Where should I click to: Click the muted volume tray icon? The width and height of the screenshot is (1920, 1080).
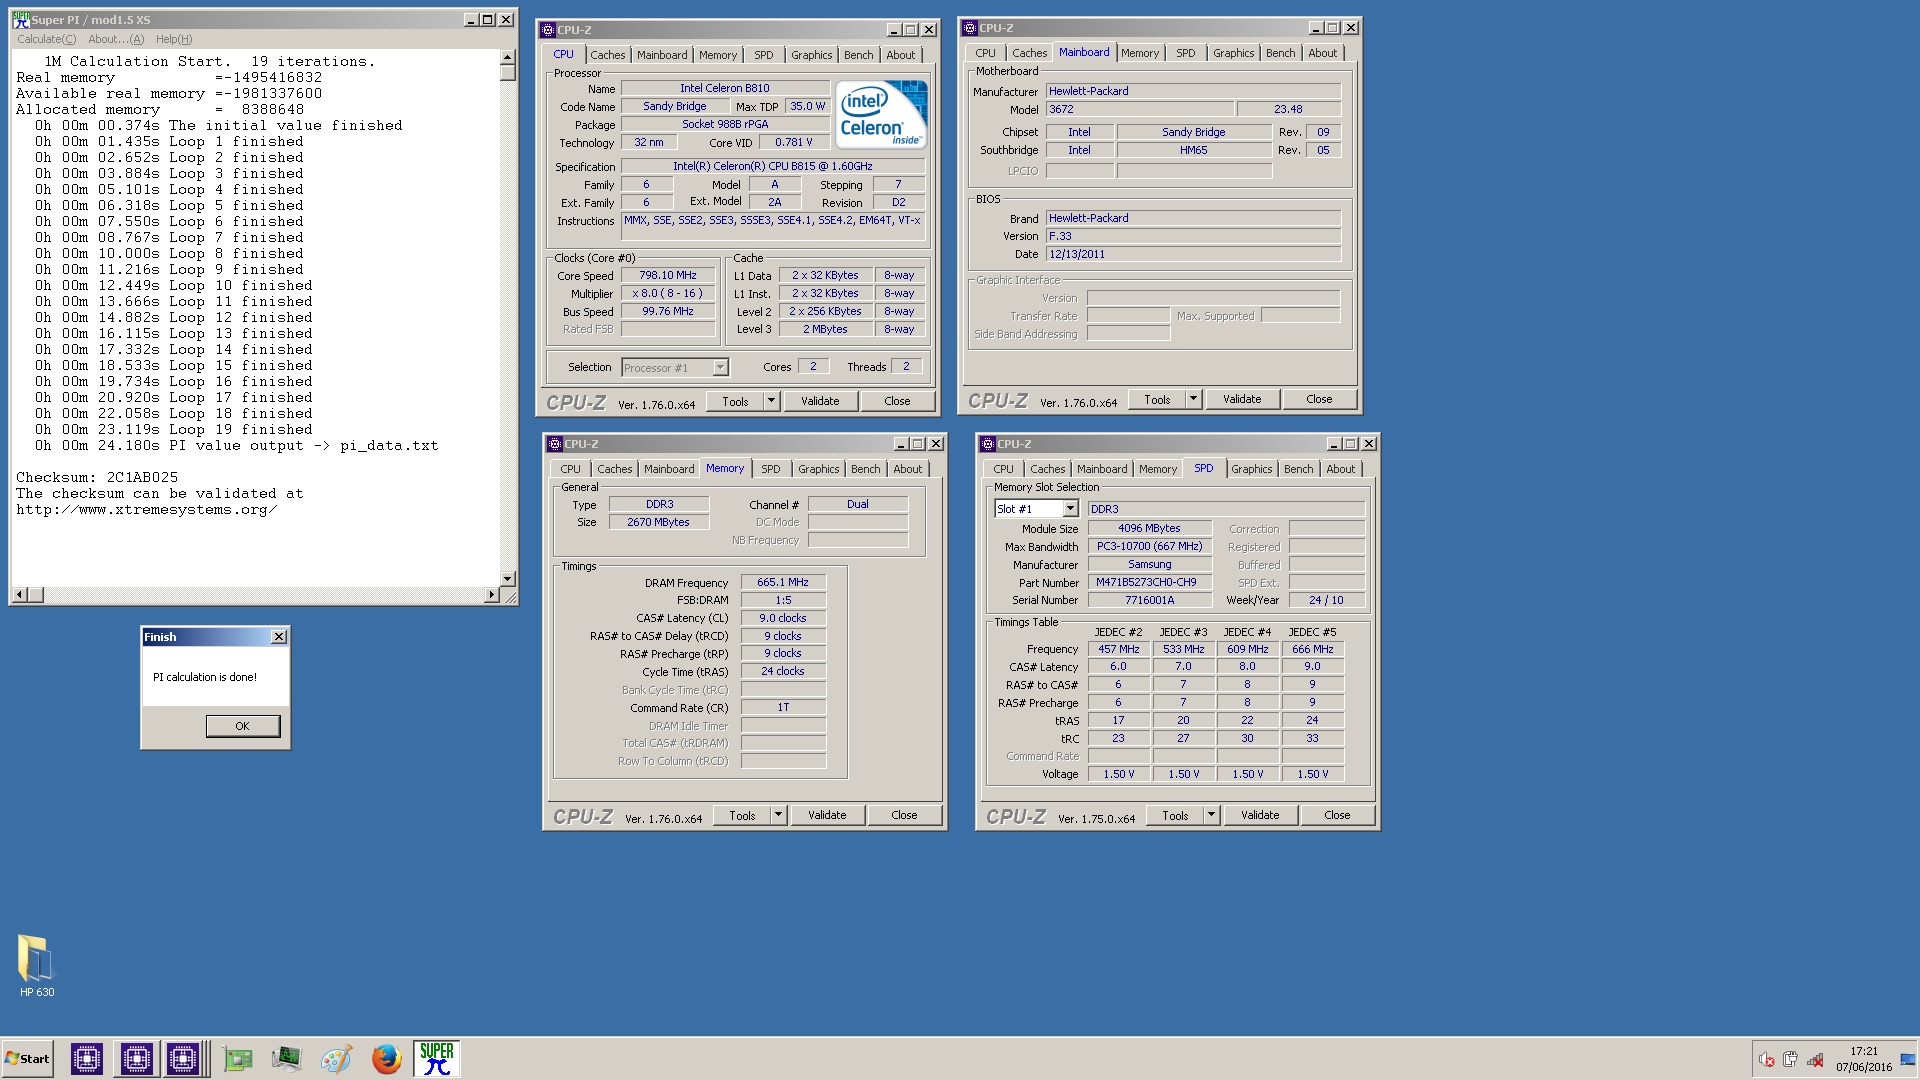click(1767, 1060)
